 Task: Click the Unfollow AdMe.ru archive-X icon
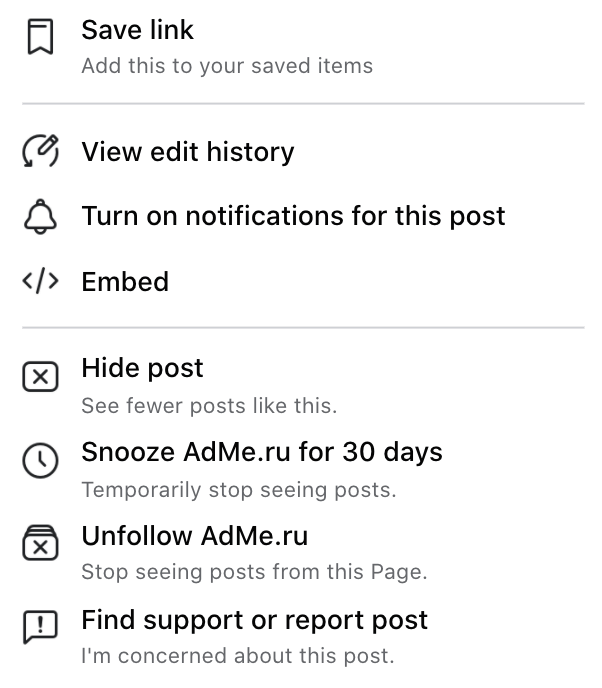[40, 543]
